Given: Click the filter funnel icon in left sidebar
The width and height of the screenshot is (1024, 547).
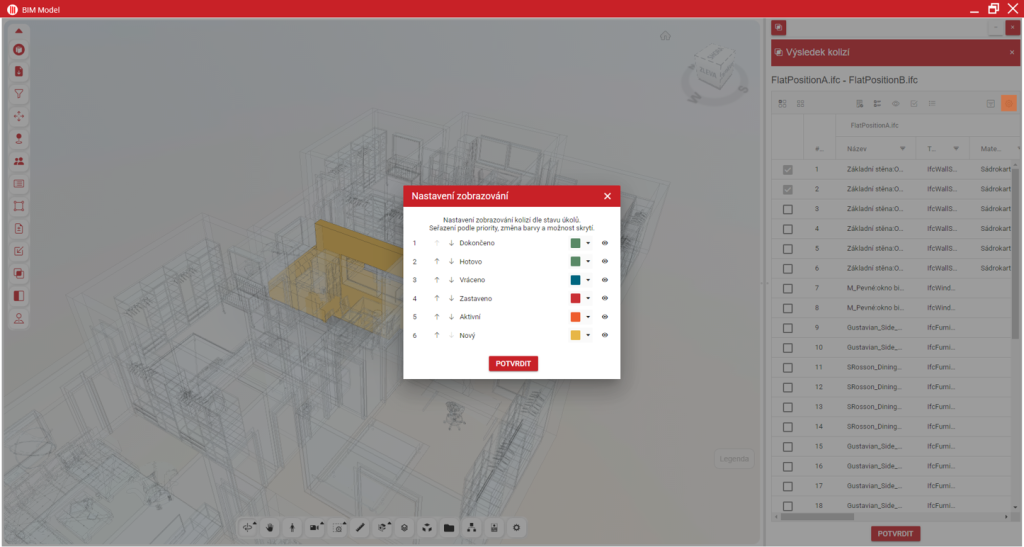Looking at the screenshot, I should pyautogui.click(x=19, y=94).
